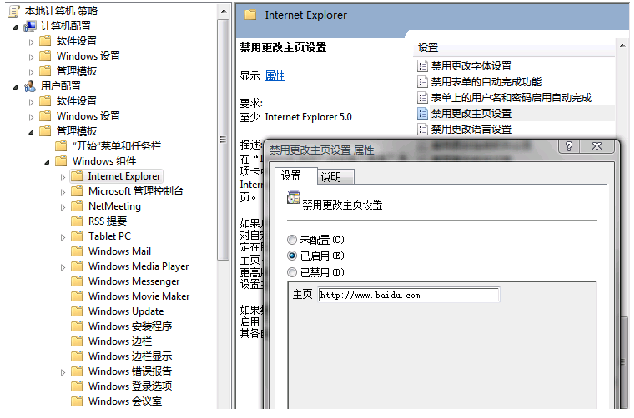Viewport: 634px width, 418px height.
Task: Expand the NetMeeting tree node
Action: click(64, 206)
